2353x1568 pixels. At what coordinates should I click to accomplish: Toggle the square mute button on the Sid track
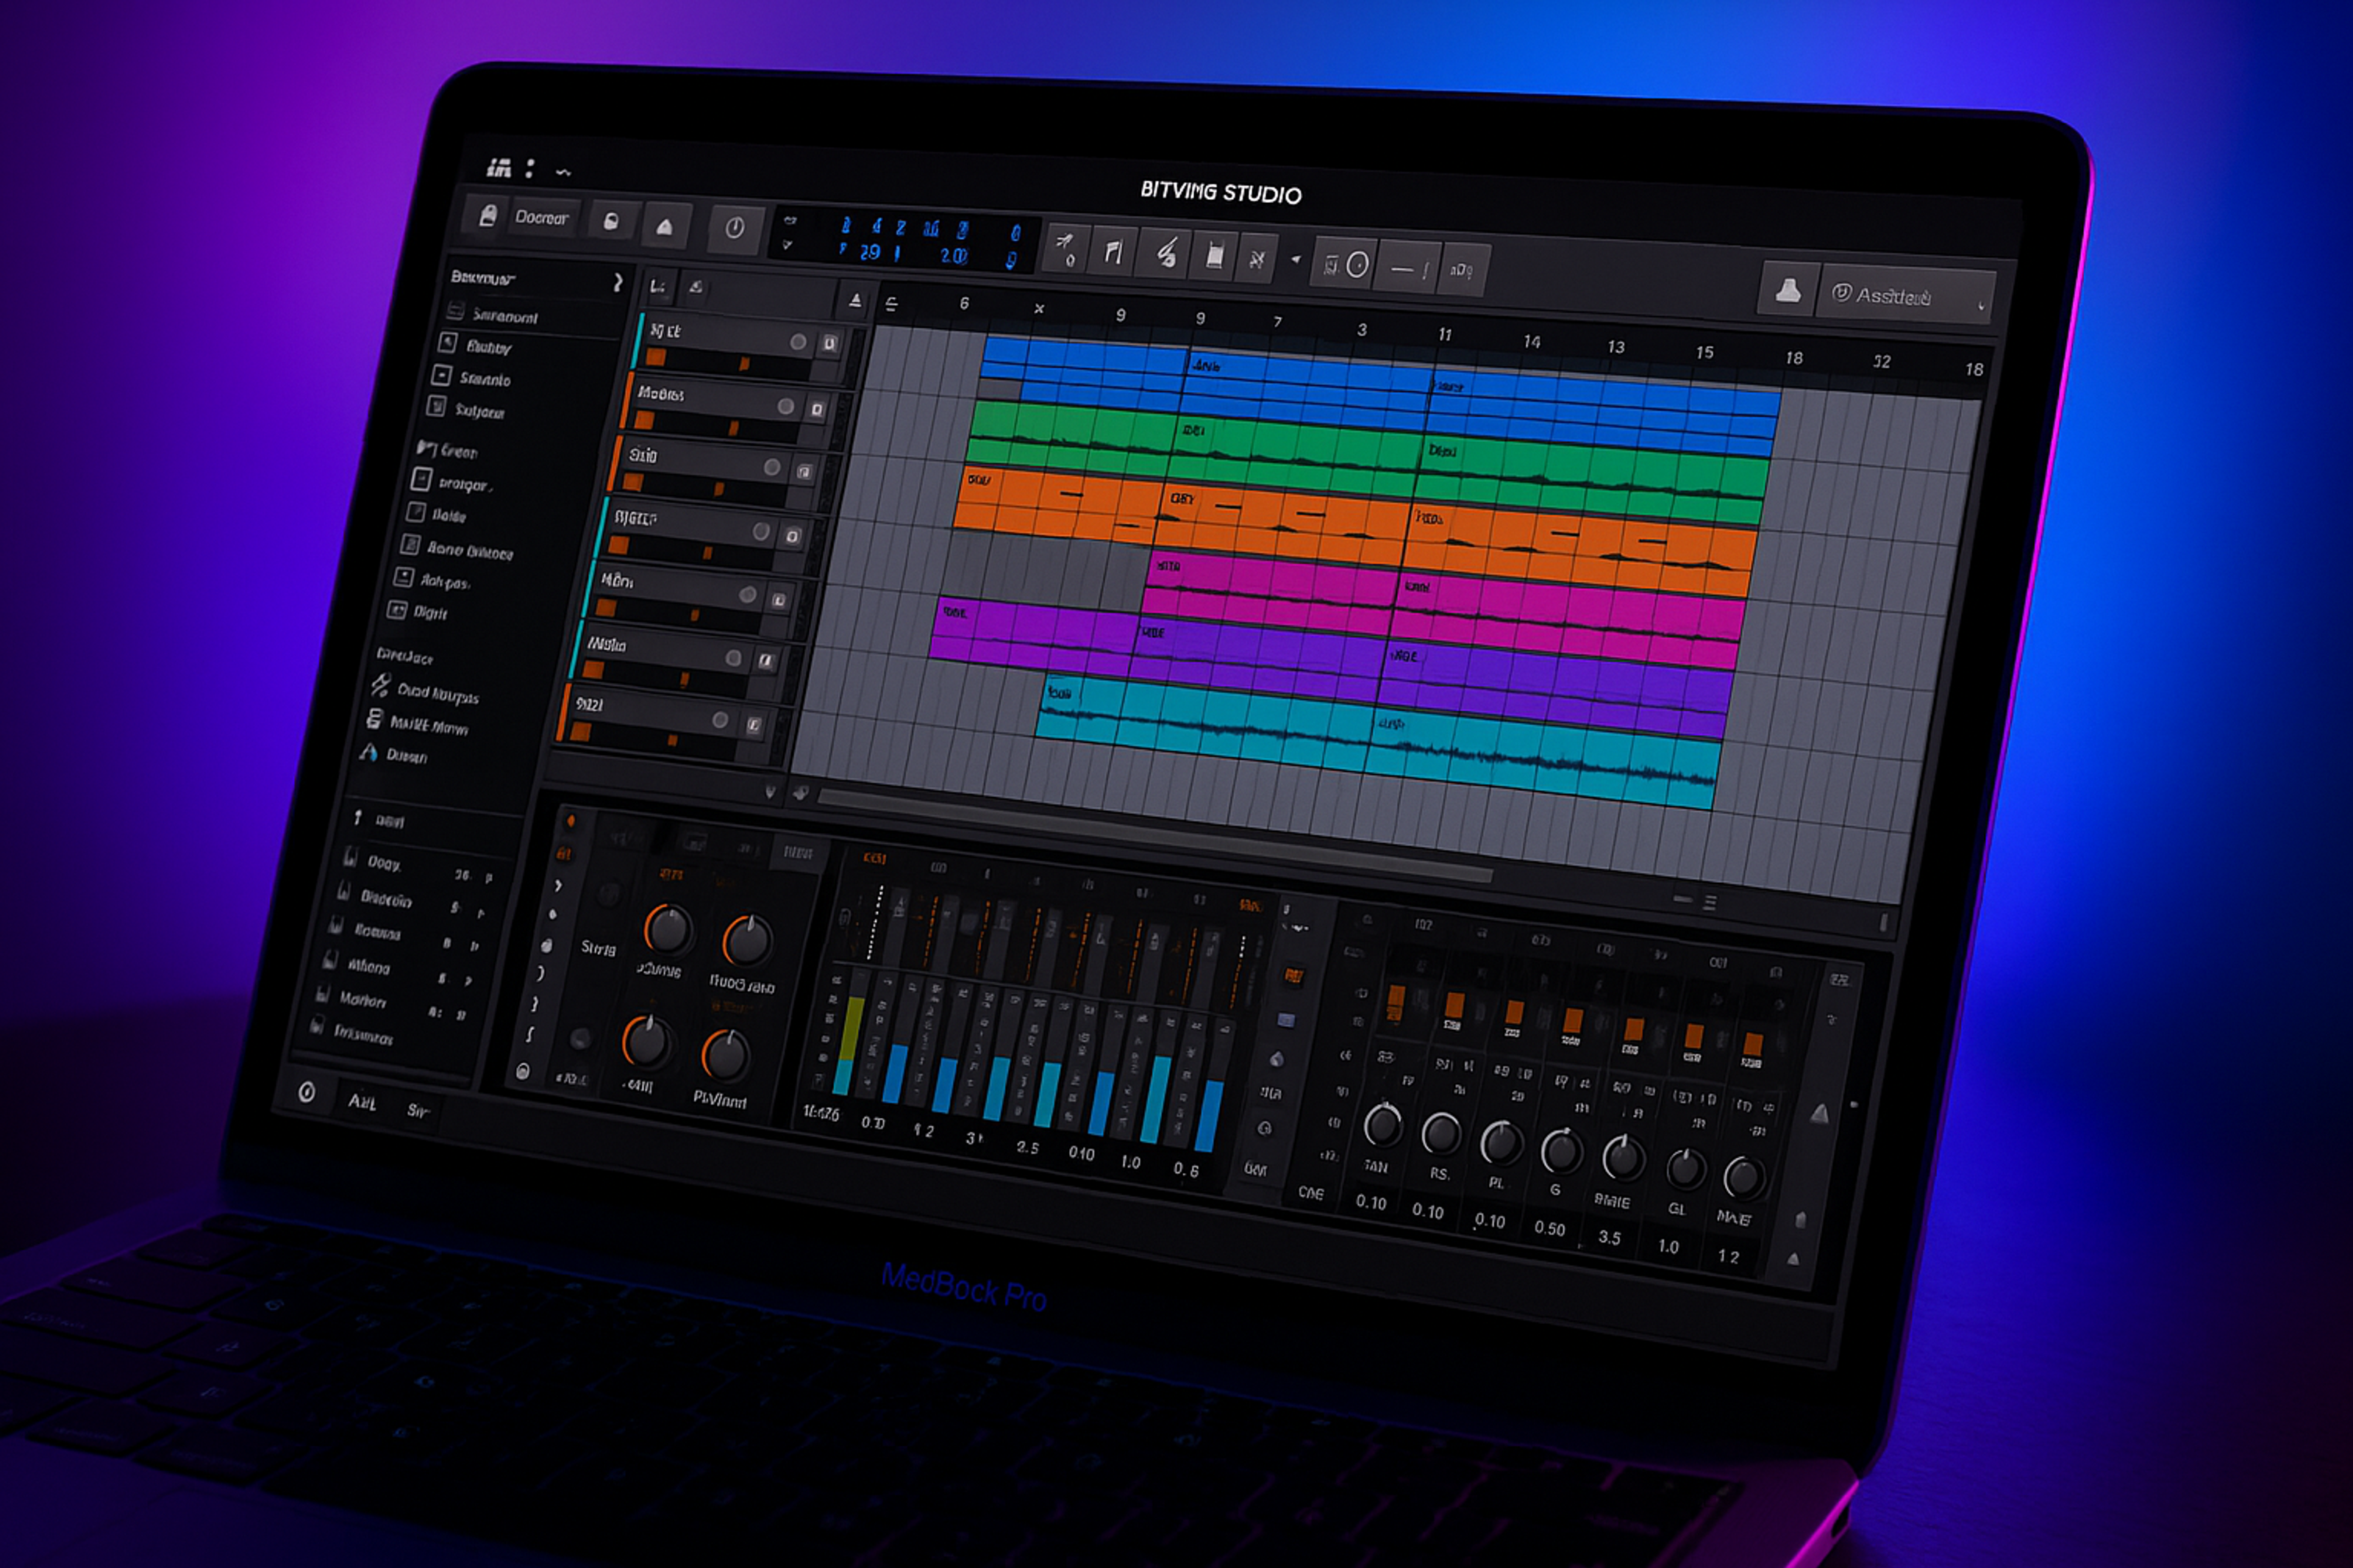pyautogui.click(x=804, y=471)
